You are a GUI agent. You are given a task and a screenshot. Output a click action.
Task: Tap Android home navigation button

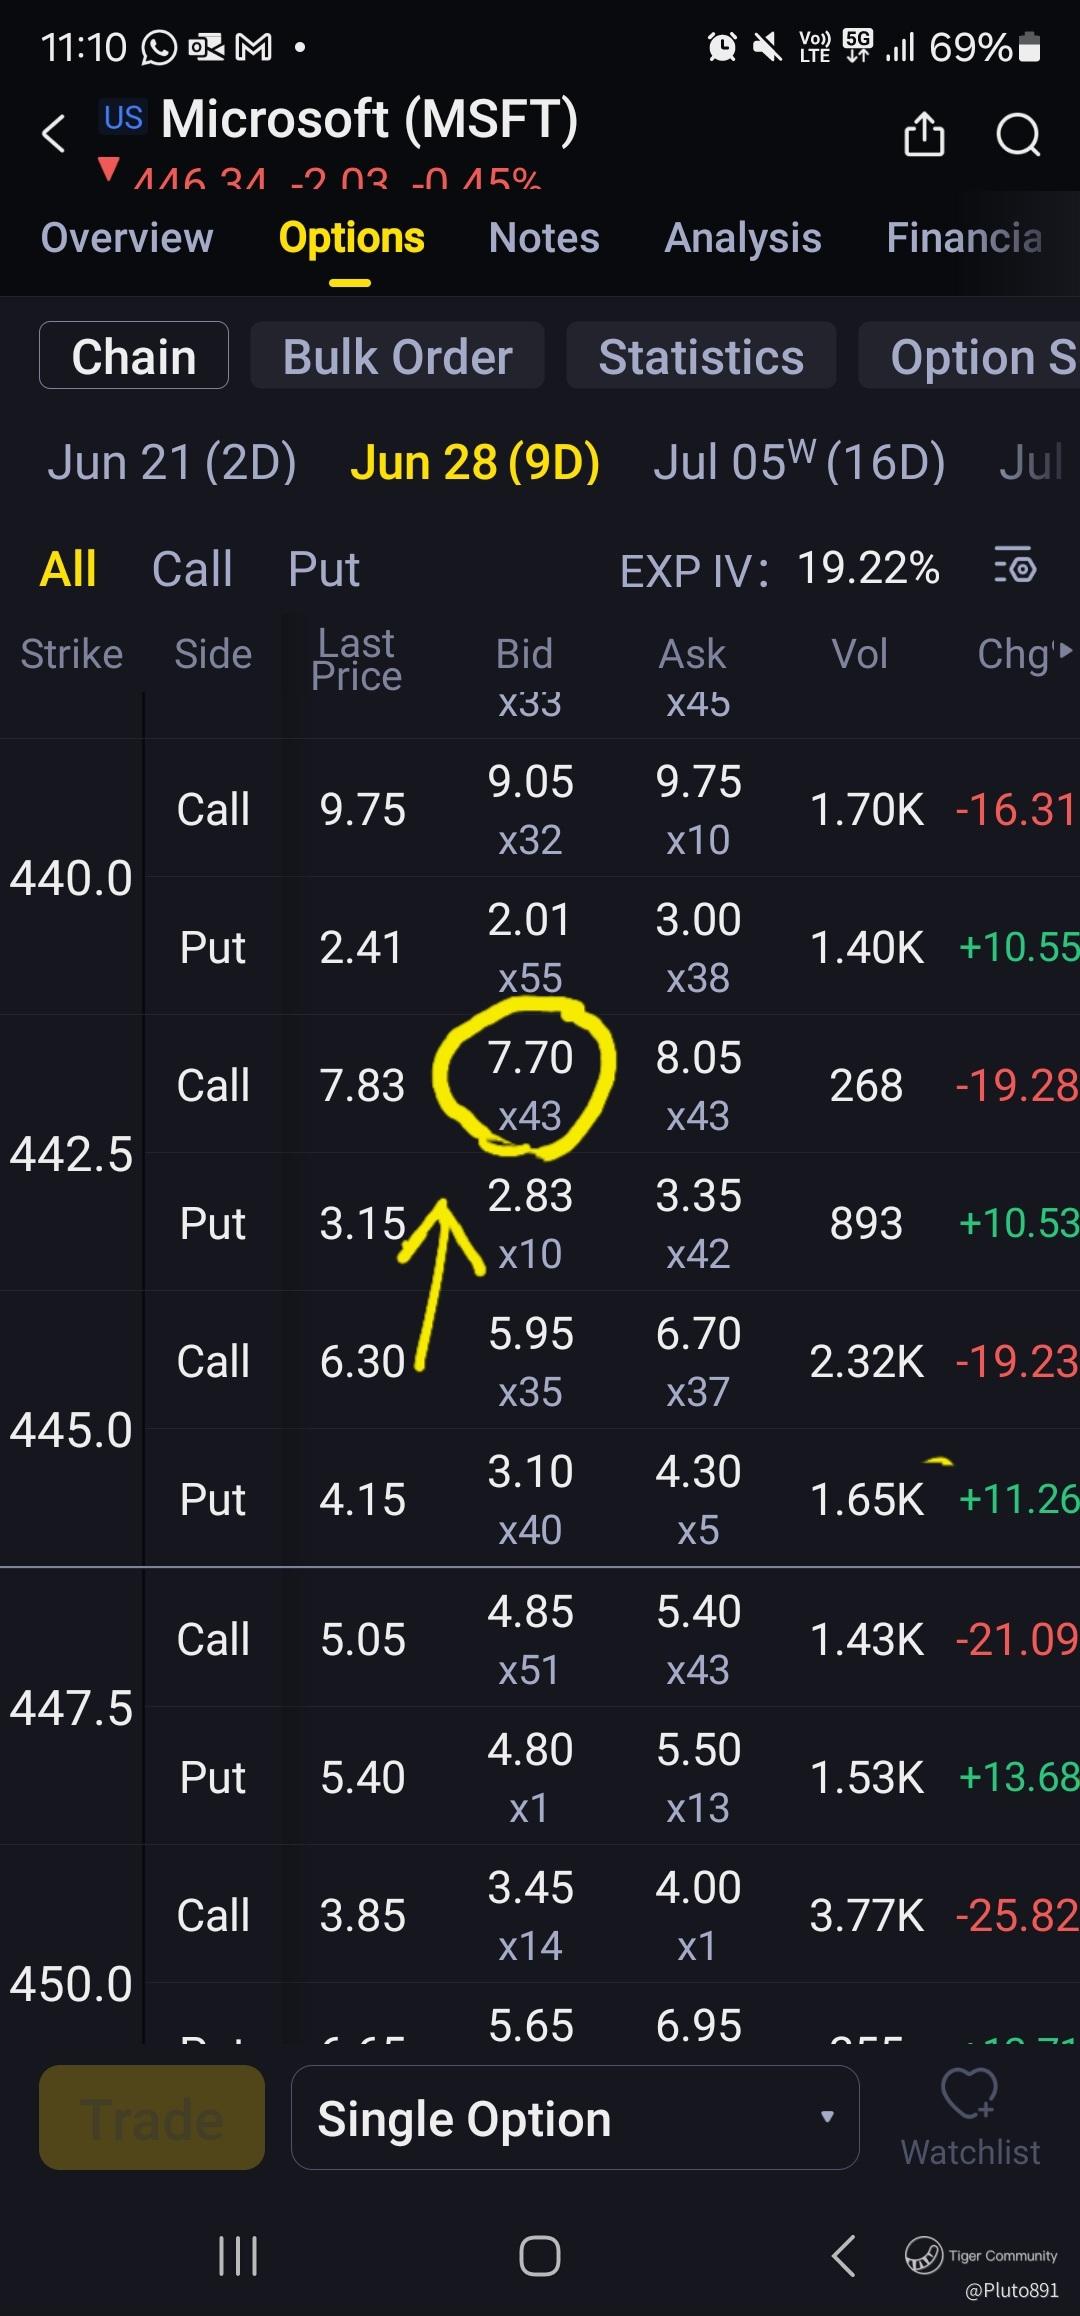(540, 2256)
